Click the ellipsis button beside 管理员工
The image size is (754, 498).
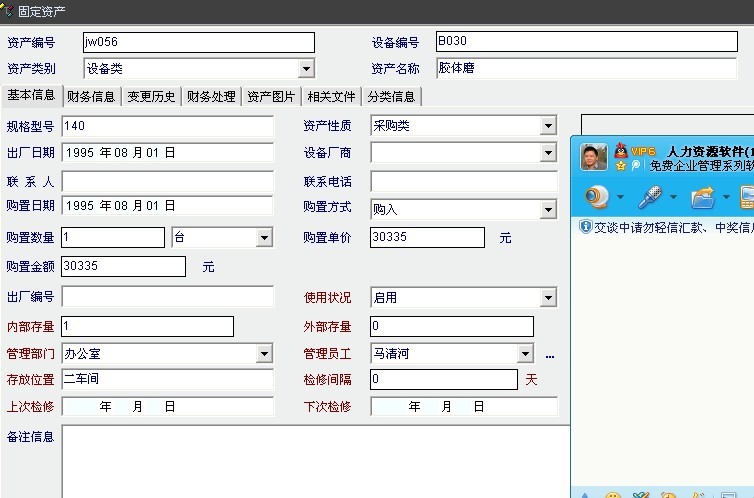(549, 354)
